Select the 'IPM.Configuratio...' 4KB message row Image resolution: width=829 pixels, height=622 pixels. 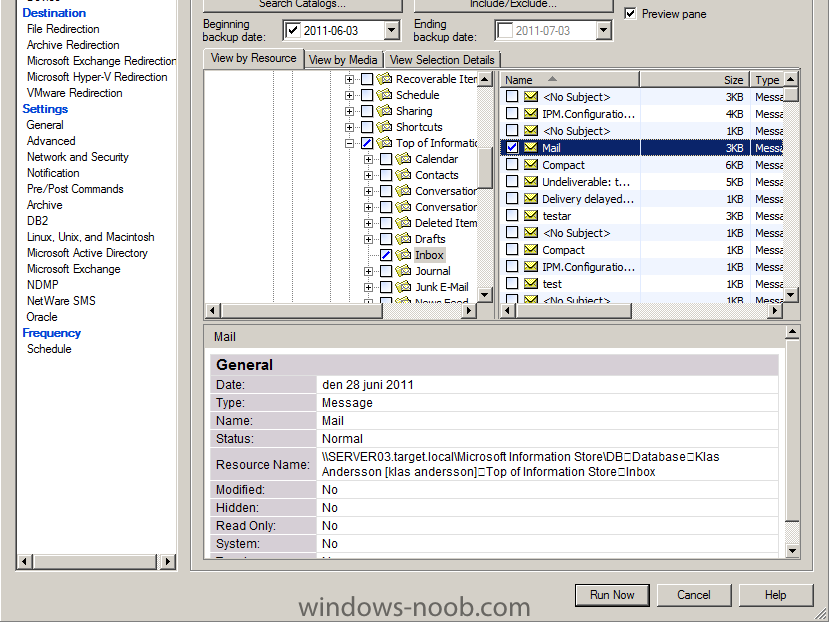[641, 114]
